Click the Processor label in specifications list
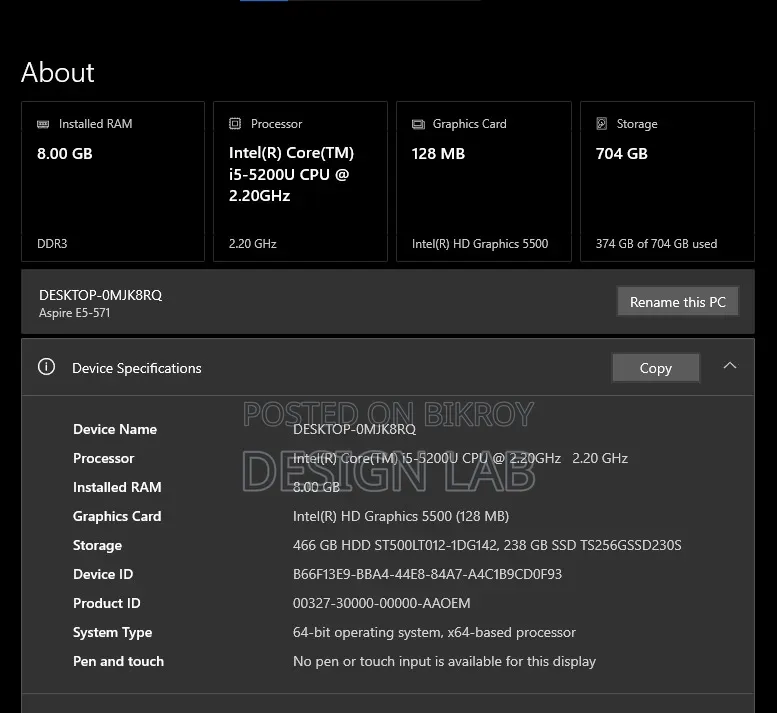Screen dimensions: 777x713 tap(104, 458)
